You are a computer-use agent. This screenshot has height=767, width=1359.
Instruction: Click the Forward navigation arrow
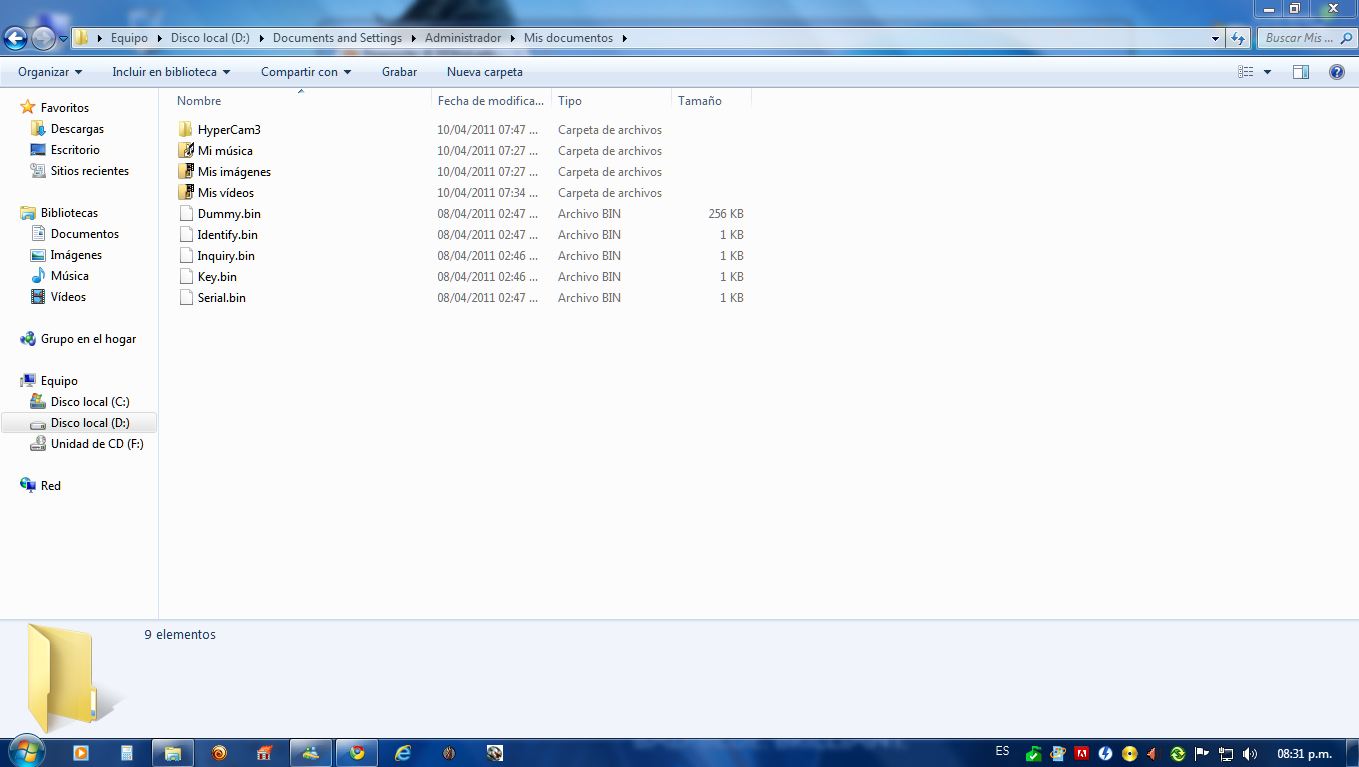pyautogui.click(x=43, y=39)
